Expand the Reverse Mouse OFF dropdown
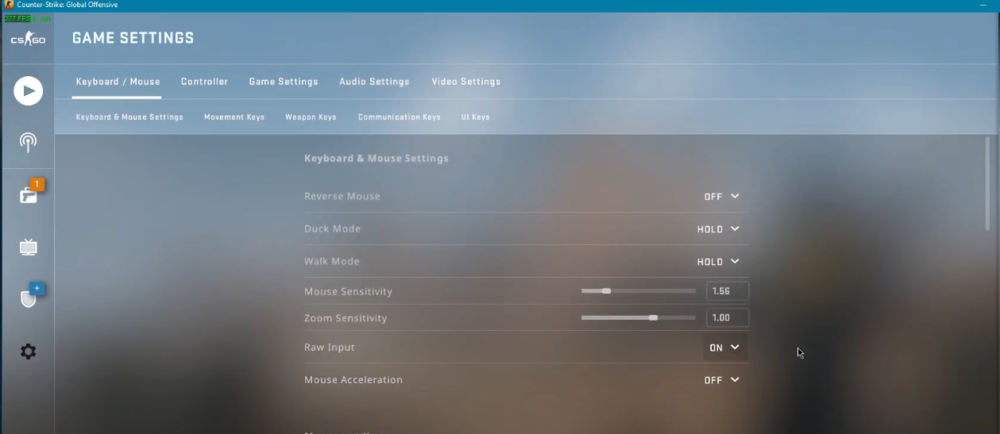 [721, 197]
